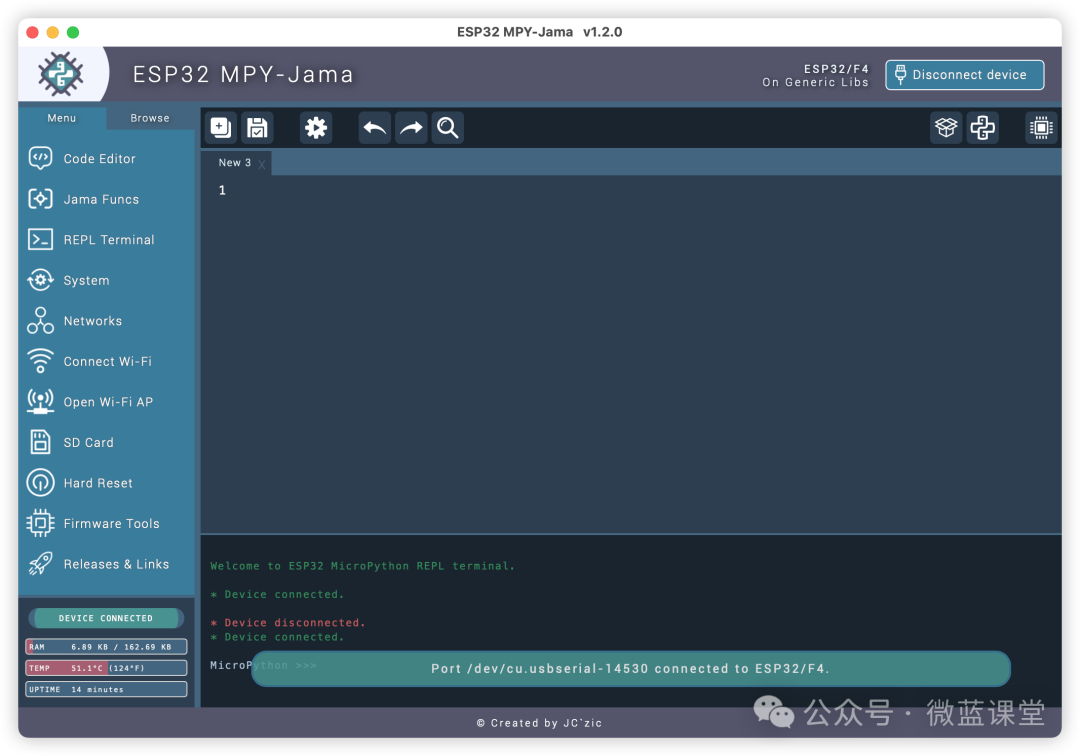
Task: Click the Releases & Links rocket icon
Action: pyautogui.click(x=40, y=564)
